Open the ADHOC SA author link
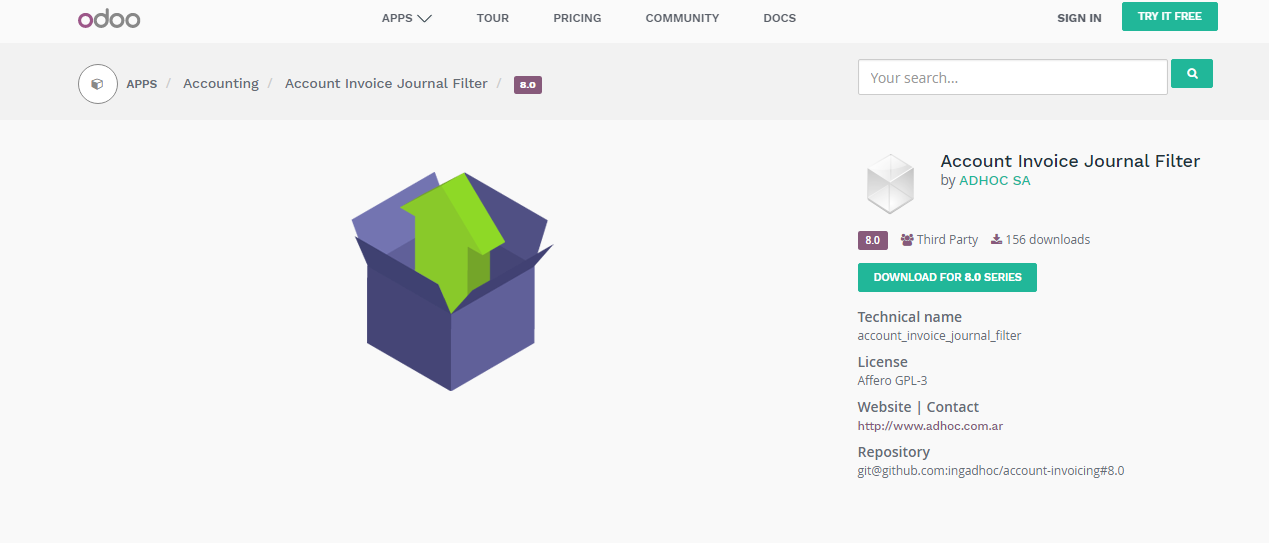Screen dimensions: 1269x543 click(994, 181)
